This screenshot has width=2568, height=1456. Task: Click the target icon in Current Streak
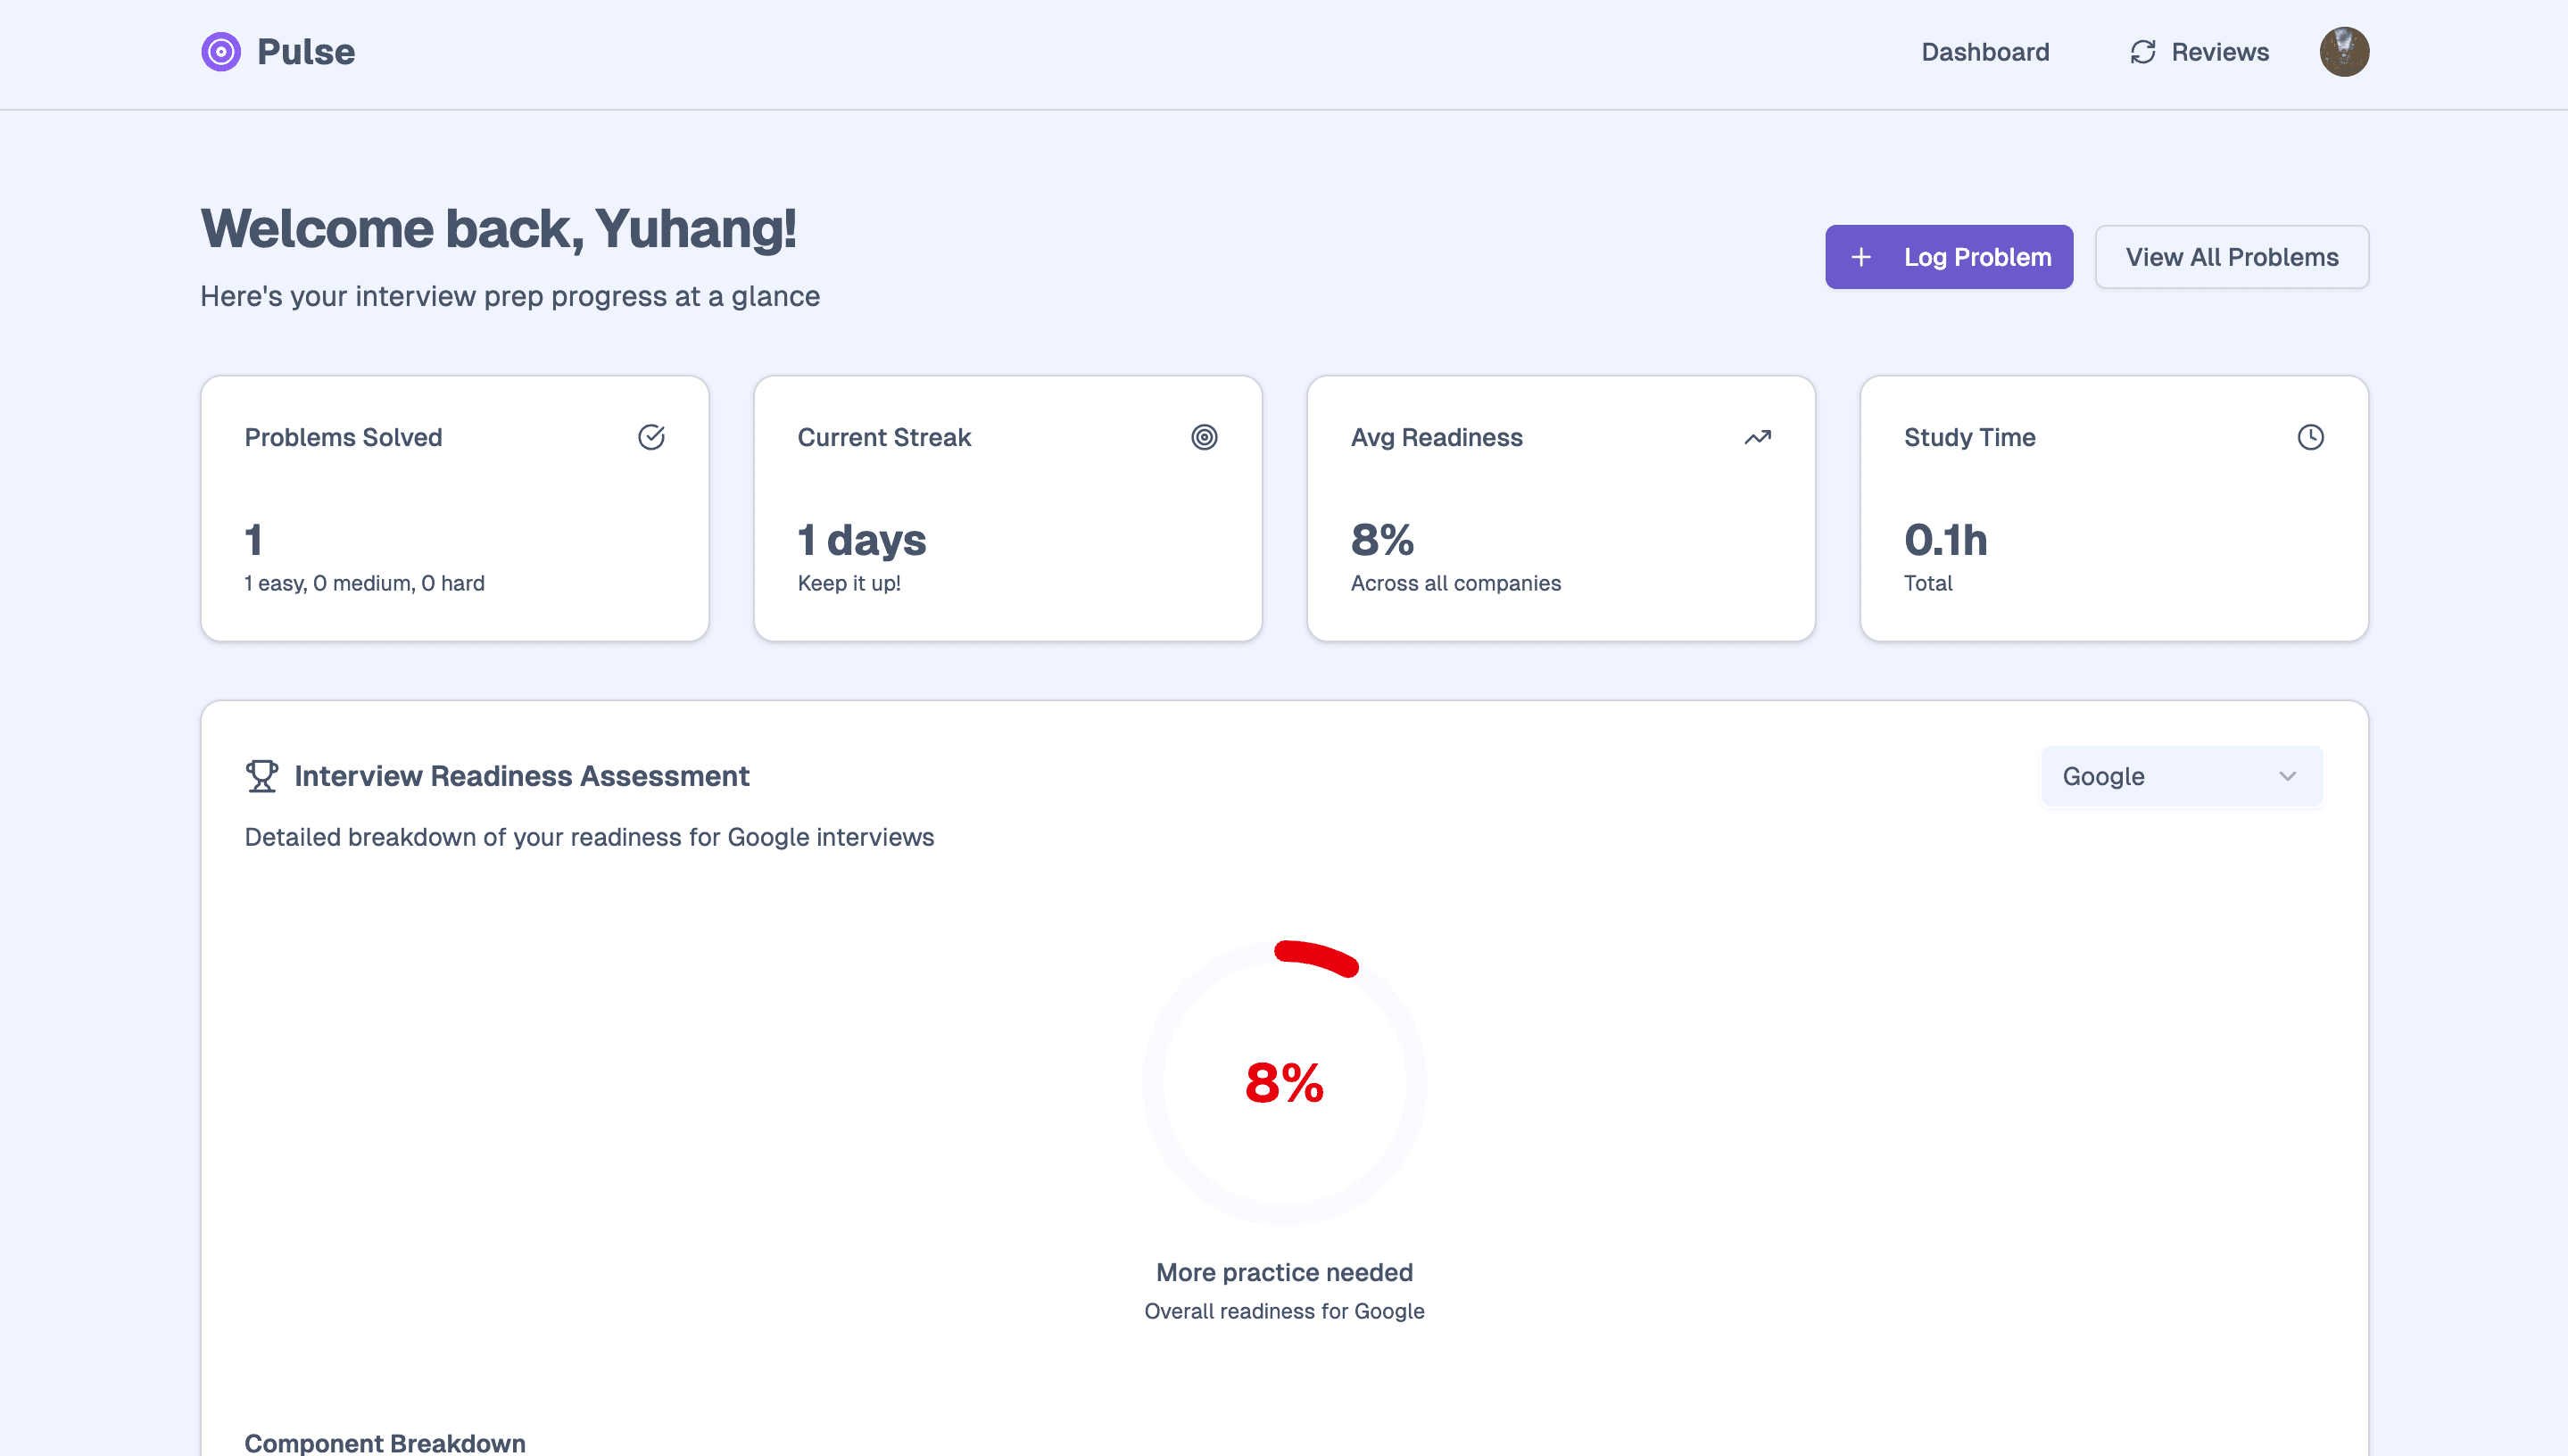[1204, 437]
